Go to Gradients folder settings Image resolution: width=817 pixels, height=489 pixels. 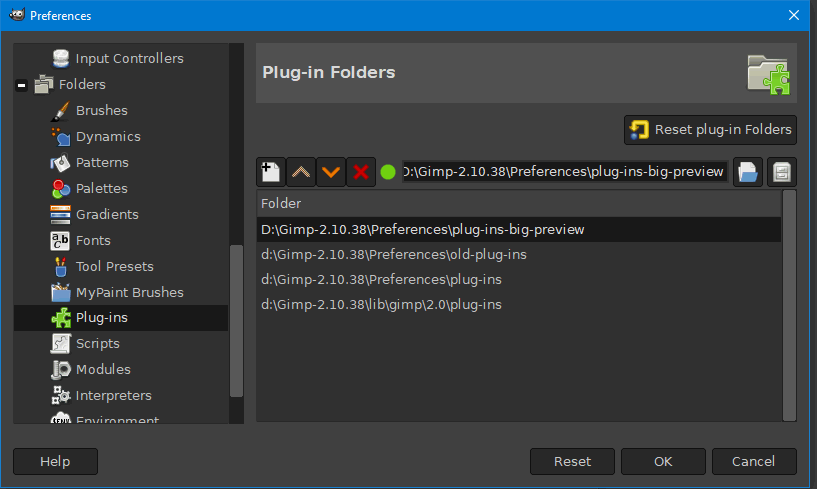(107, 214)
